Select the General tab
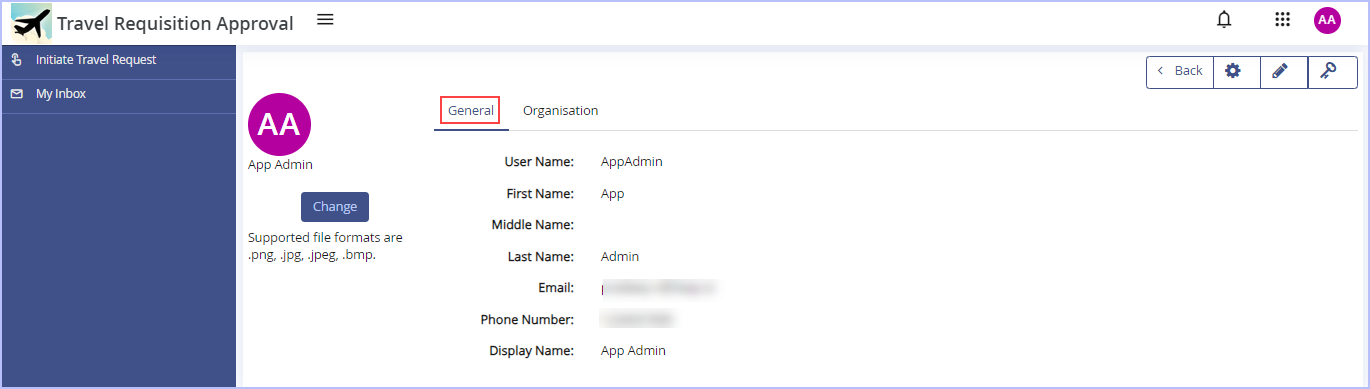This screenshot has height=389, width=1370. 471,111
